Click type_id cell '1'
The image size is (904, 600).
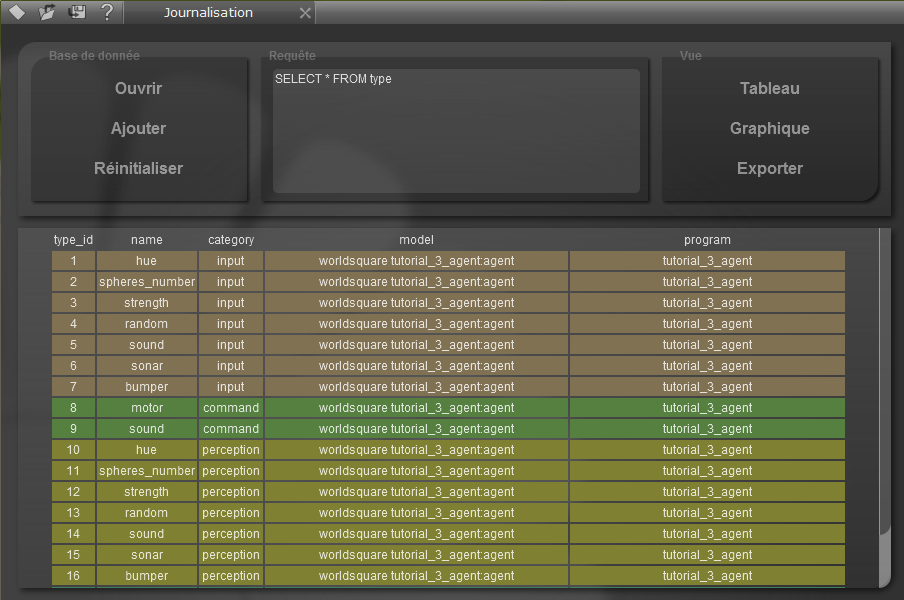[x=73, y=261]
